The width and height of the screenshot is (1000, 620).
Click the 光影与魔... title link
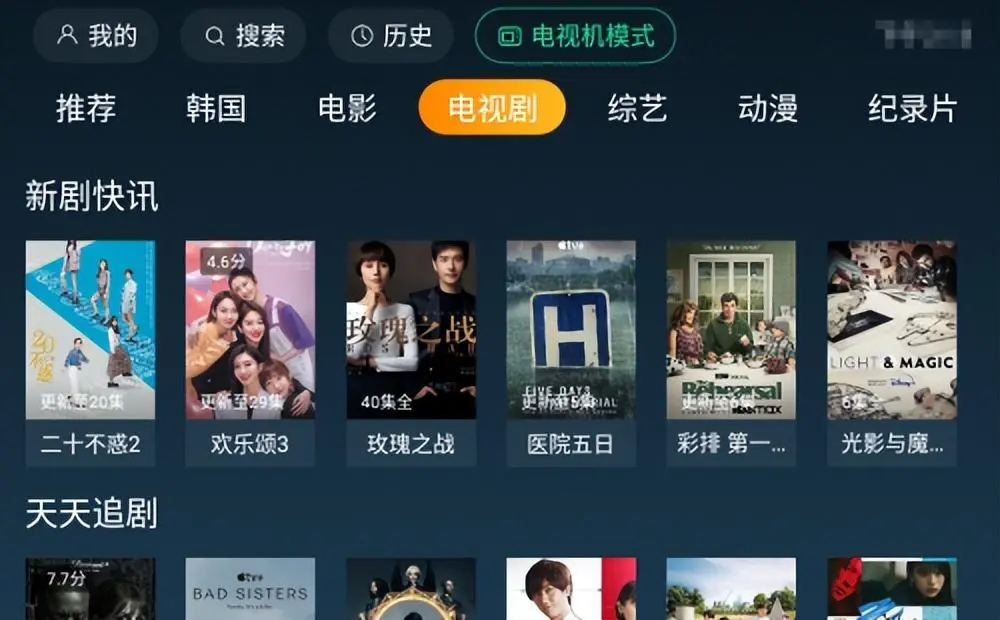pos(892,443)
